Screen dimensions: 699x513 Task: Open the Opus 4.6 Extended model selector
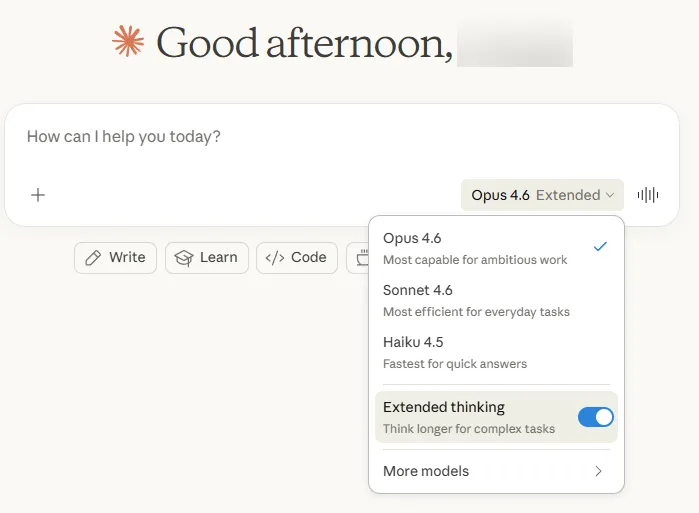(541, 195)
